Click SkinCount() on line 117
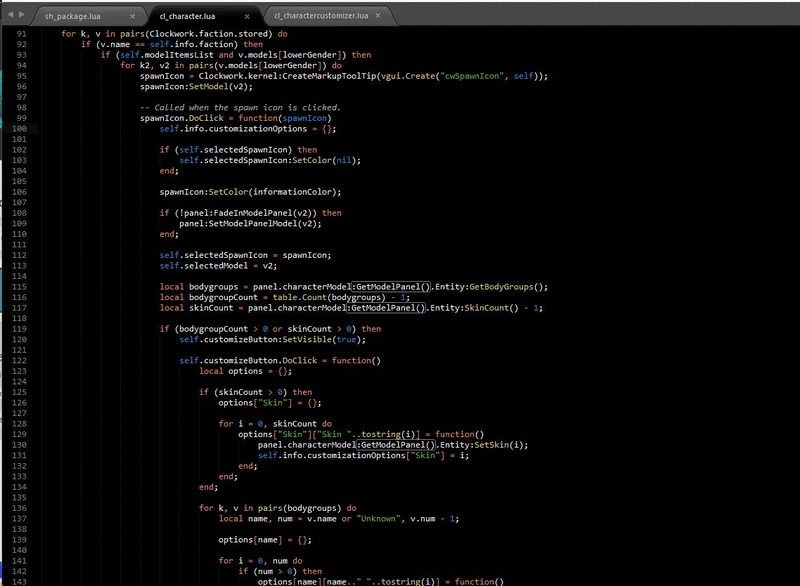 click(491, 308)
